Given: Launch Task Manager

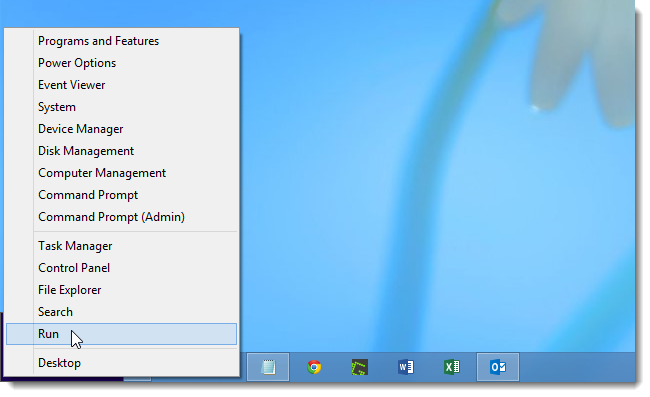Looking at the screenshot, I should pyautogui.click(x=121, y=246).
